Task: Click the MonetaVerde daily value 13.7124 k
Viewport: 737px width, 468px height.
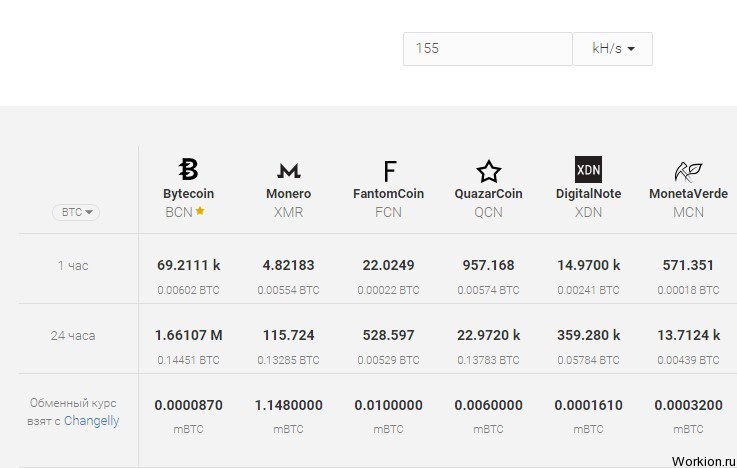Action: [689, 335]
